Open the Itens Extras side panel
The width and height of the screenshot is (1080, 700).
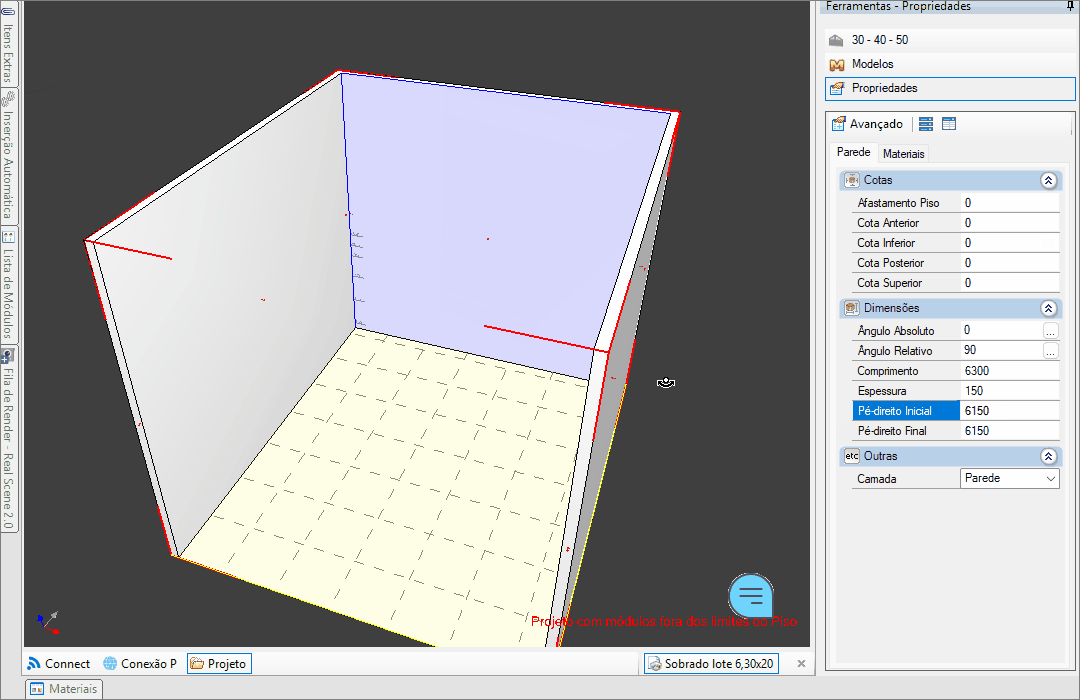coord(8,43)
